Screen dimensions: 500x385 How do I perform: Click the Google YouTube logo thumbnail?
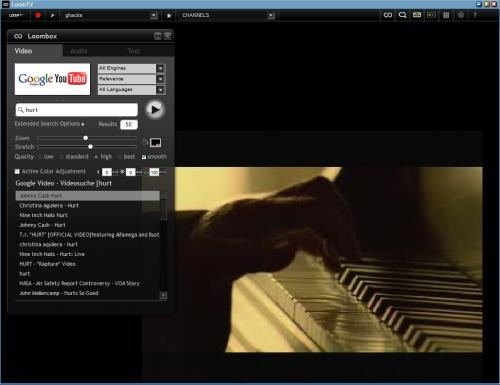click(52, 79)
